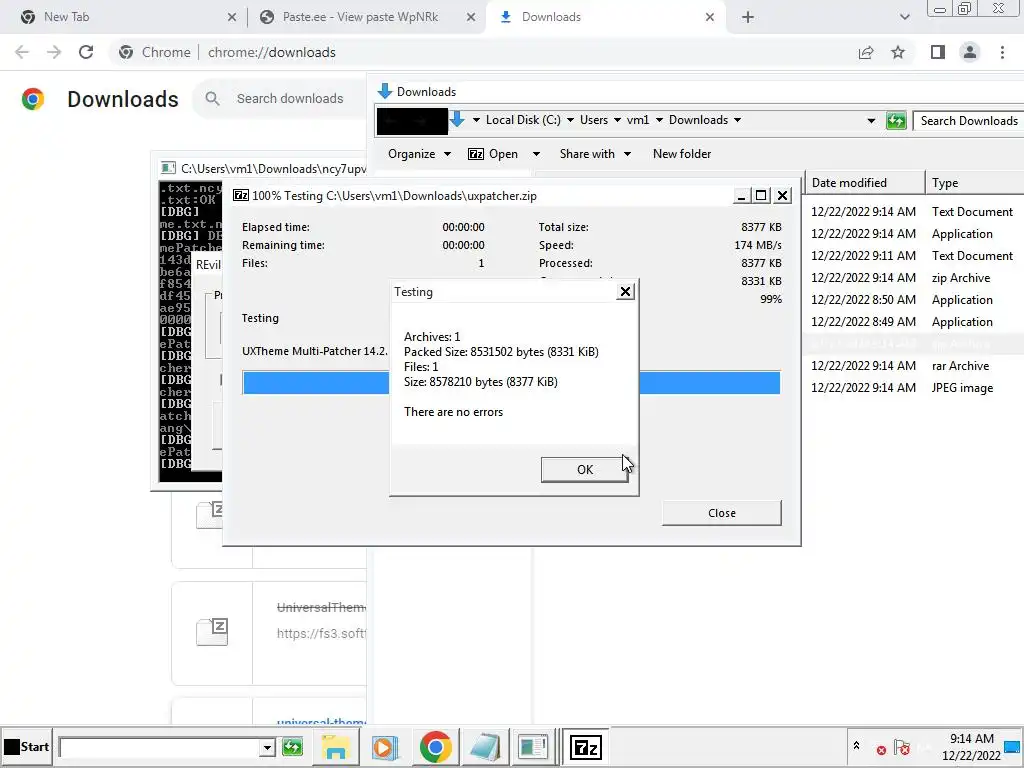Click the blue 7-Zip testing progress bar
Viewport: 1024px width, 768px height.
[x=511, y=383]
